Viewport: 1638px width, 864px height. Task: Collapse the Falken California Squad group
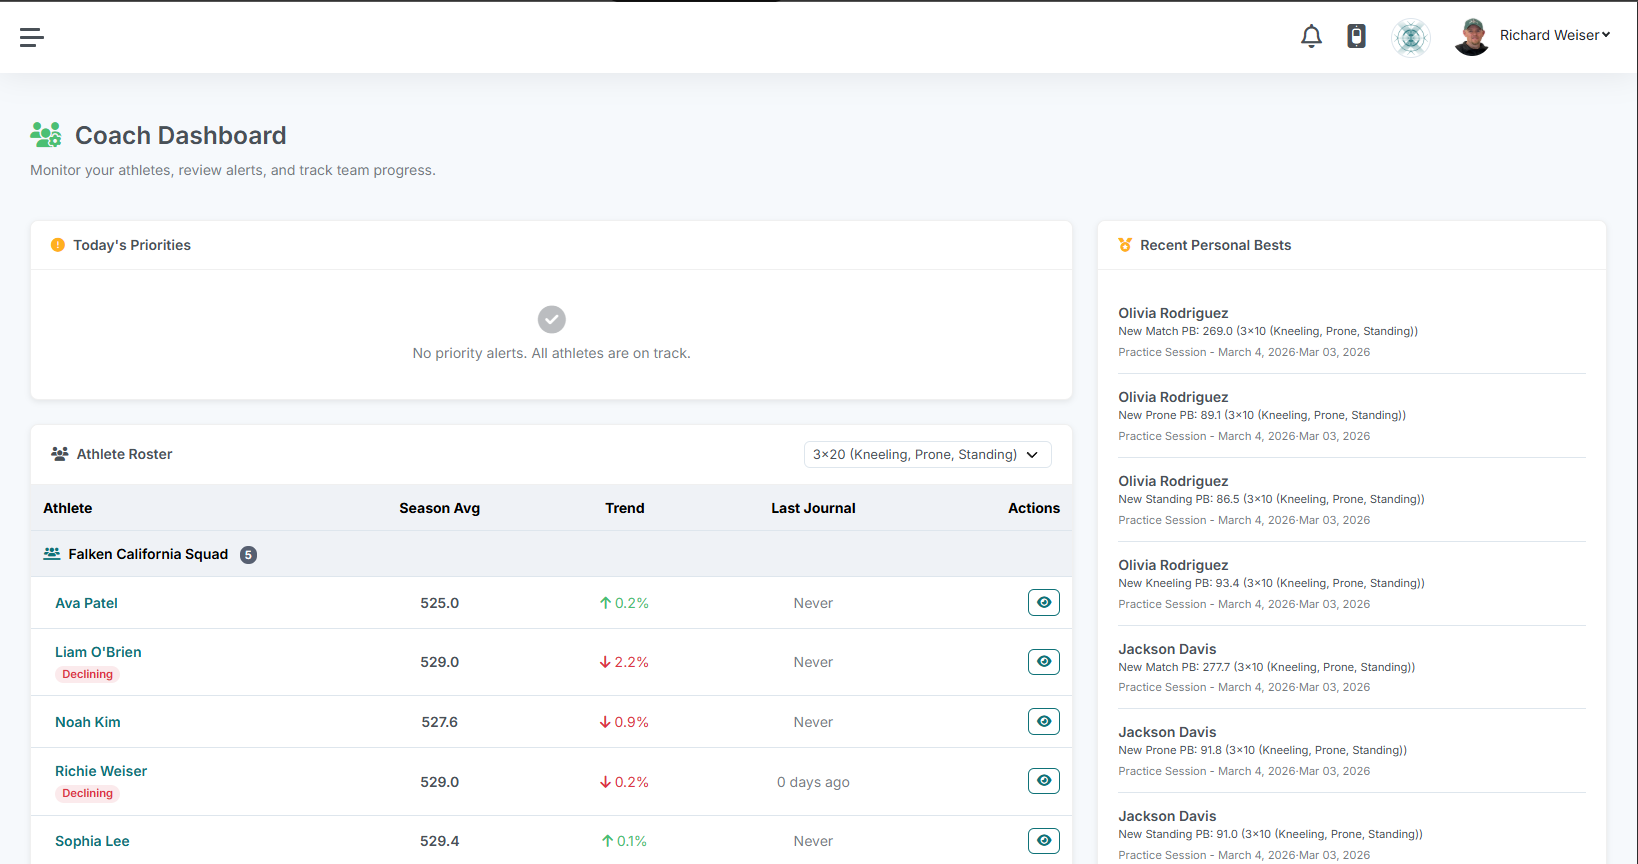[148, 554]
